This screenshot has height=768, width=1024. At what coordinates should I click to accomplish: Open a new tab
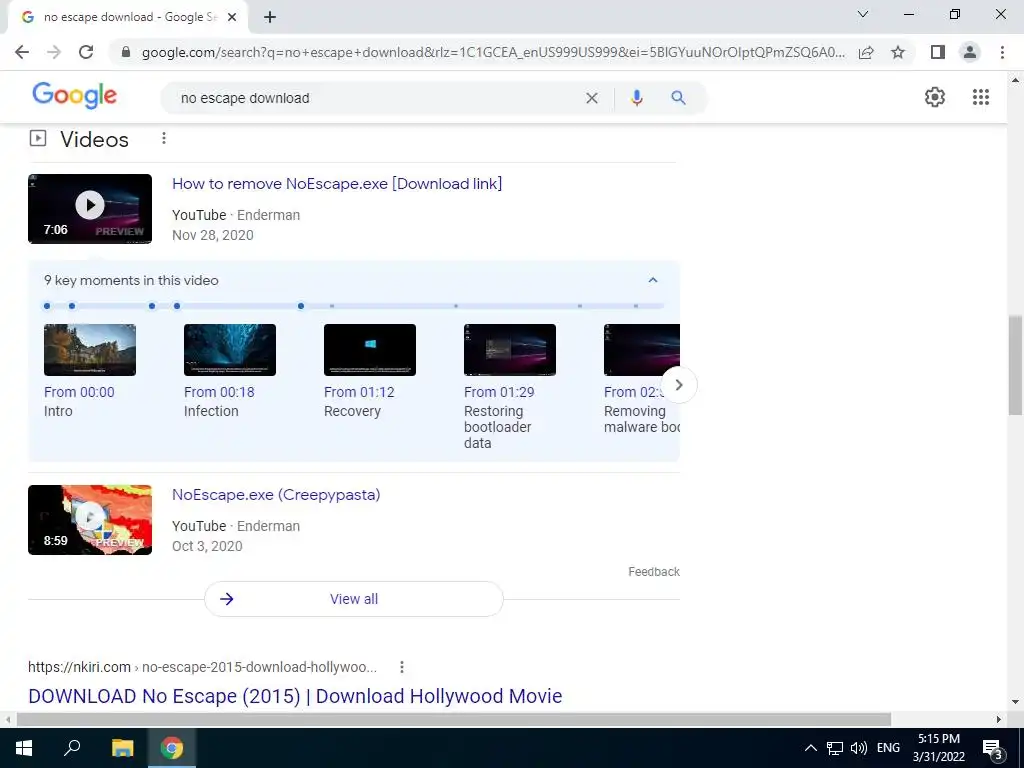270,18
